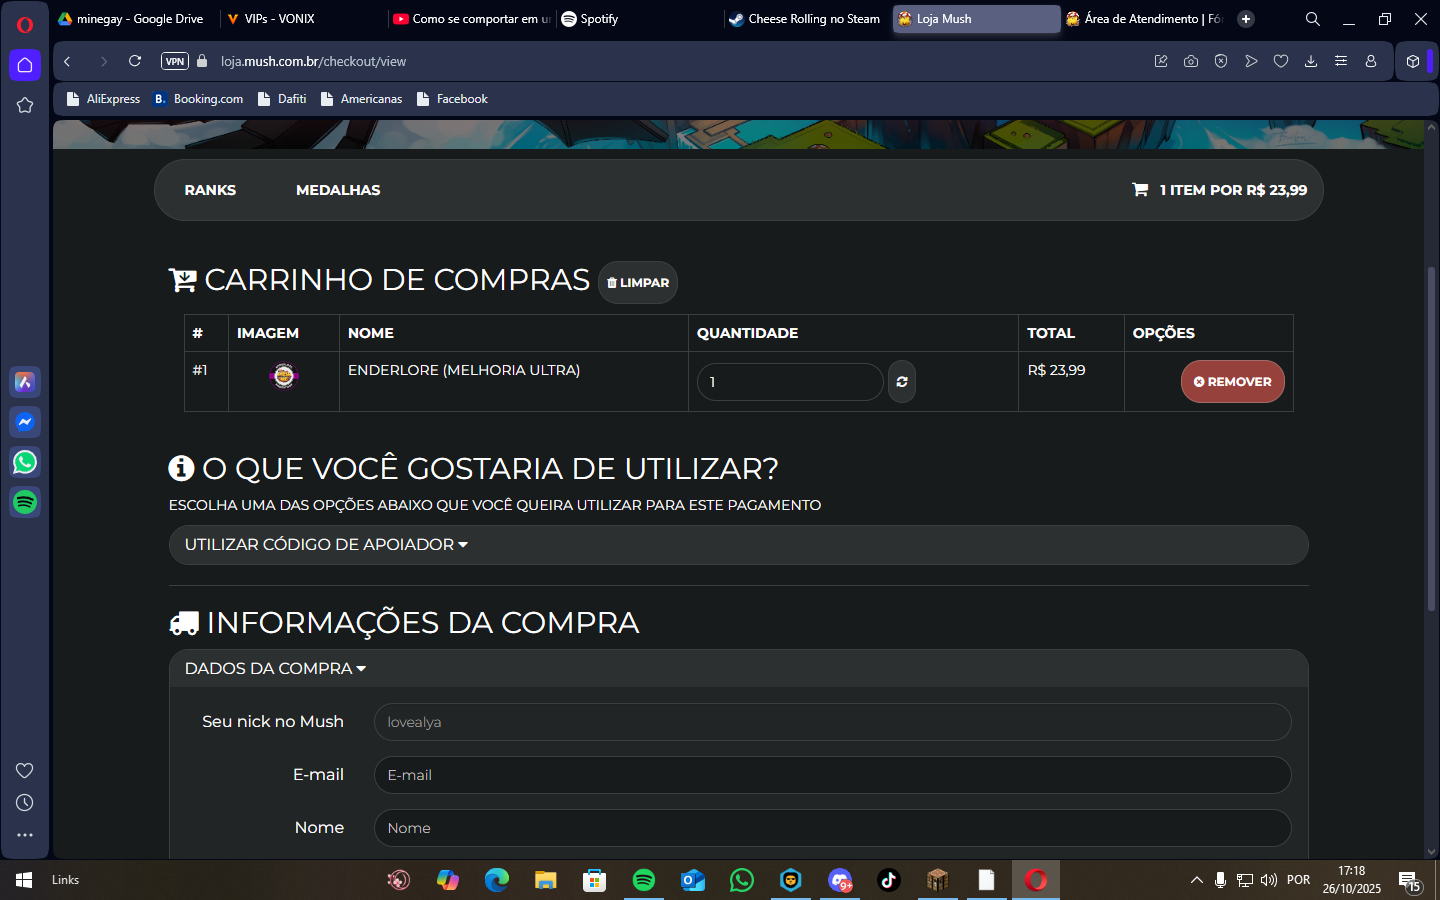Show hidden system tray icons
1440x900 pixels.
coord(1196,880)
